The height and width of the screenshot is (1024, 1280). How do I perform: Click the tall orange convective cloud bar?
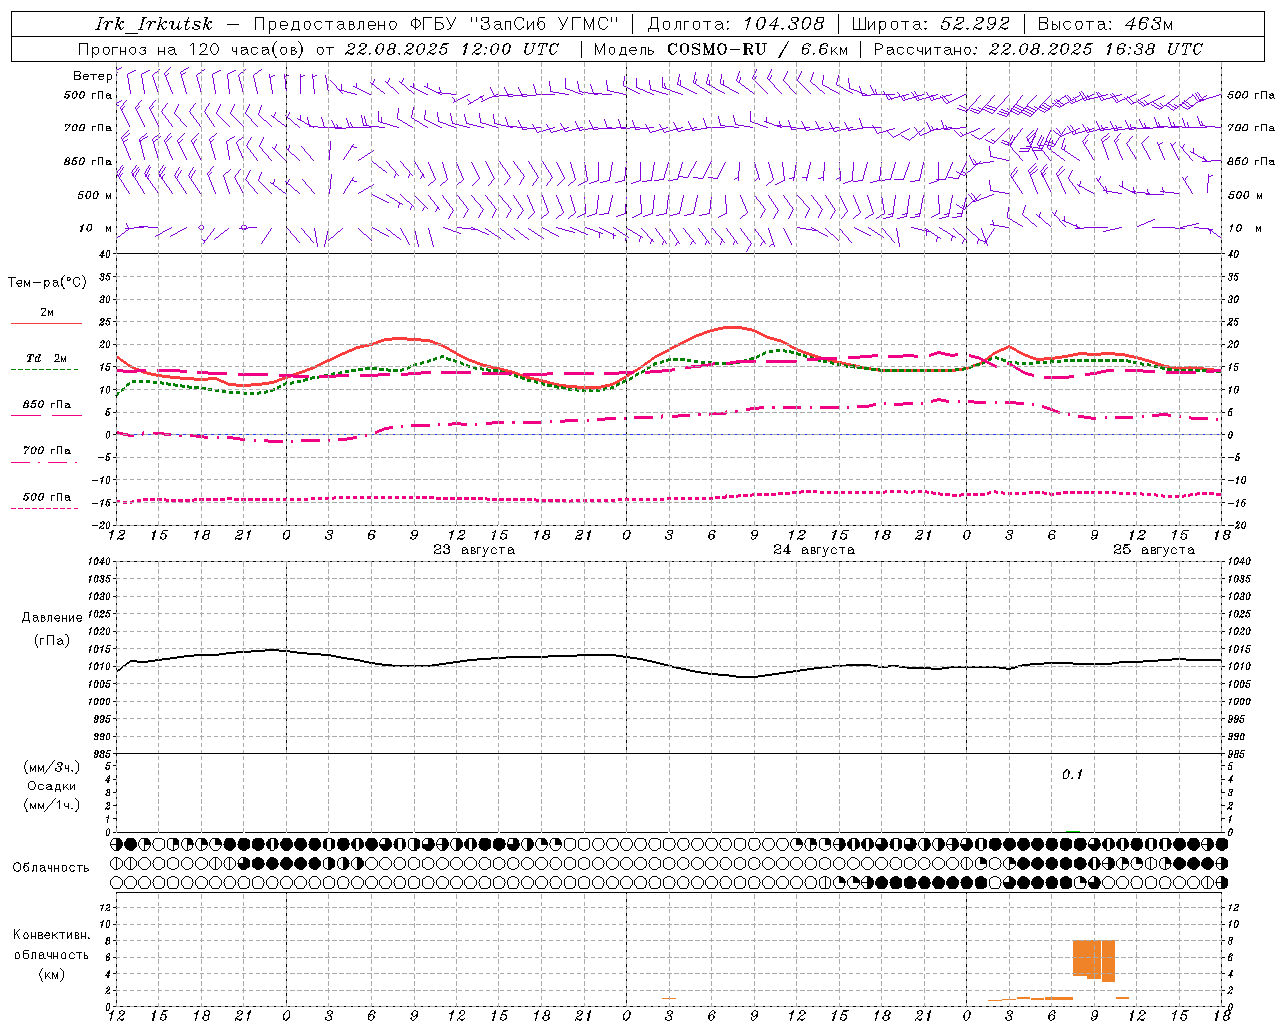[x=1094, y=960]
